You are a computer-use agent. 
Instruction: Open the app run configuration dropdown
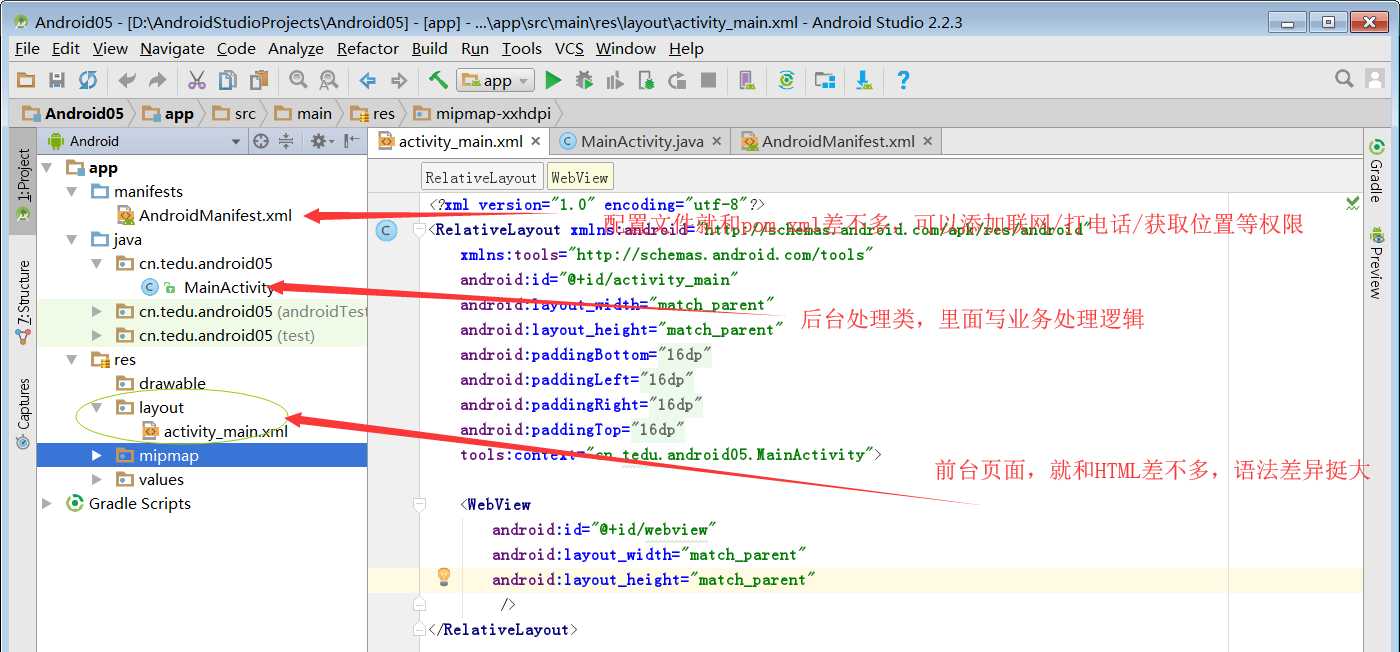(x=495, y=81)
